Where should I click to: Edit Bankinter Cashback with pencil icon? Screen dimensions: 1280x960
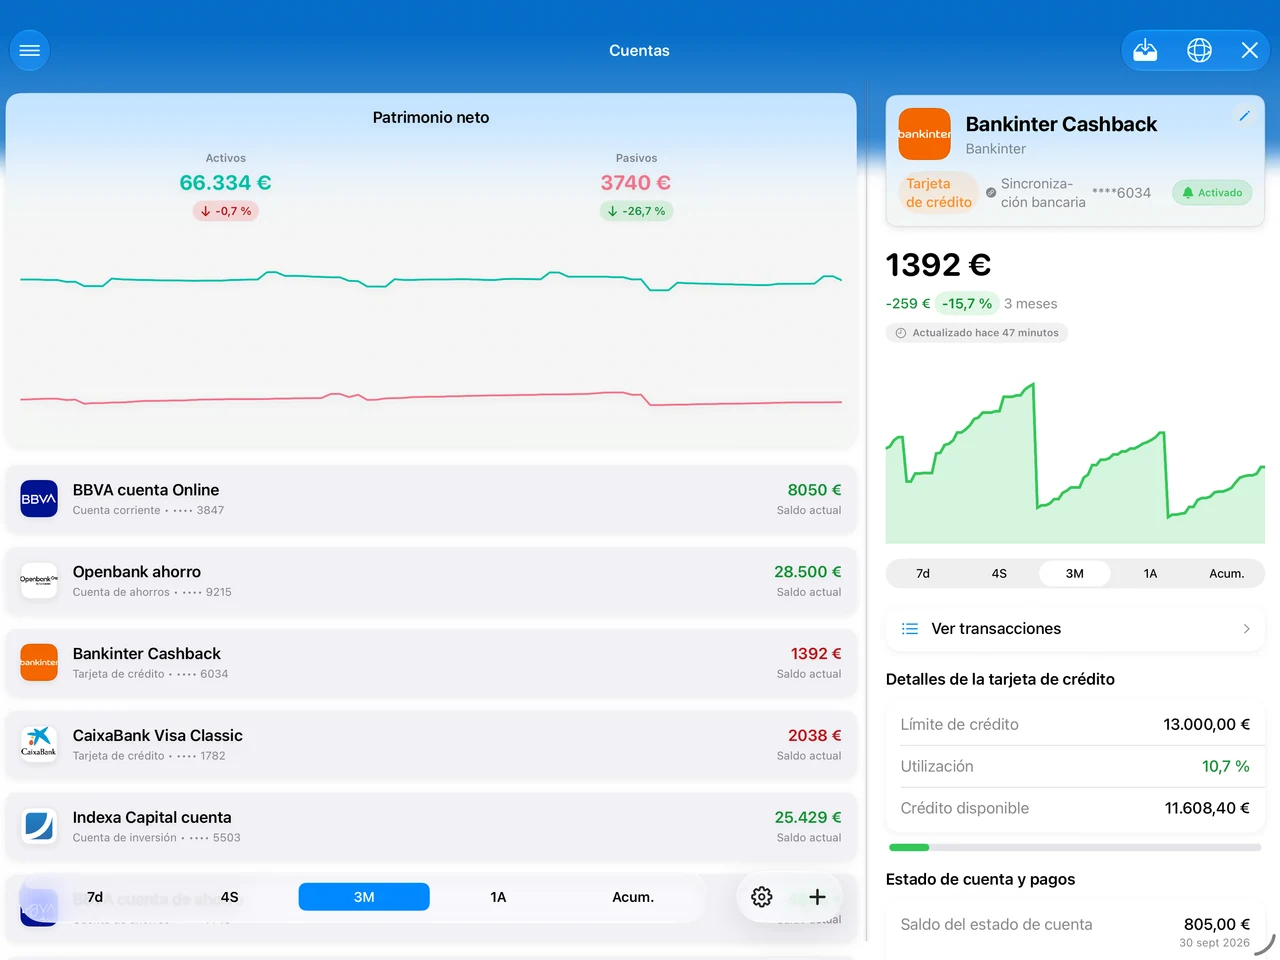[1245, 116]
